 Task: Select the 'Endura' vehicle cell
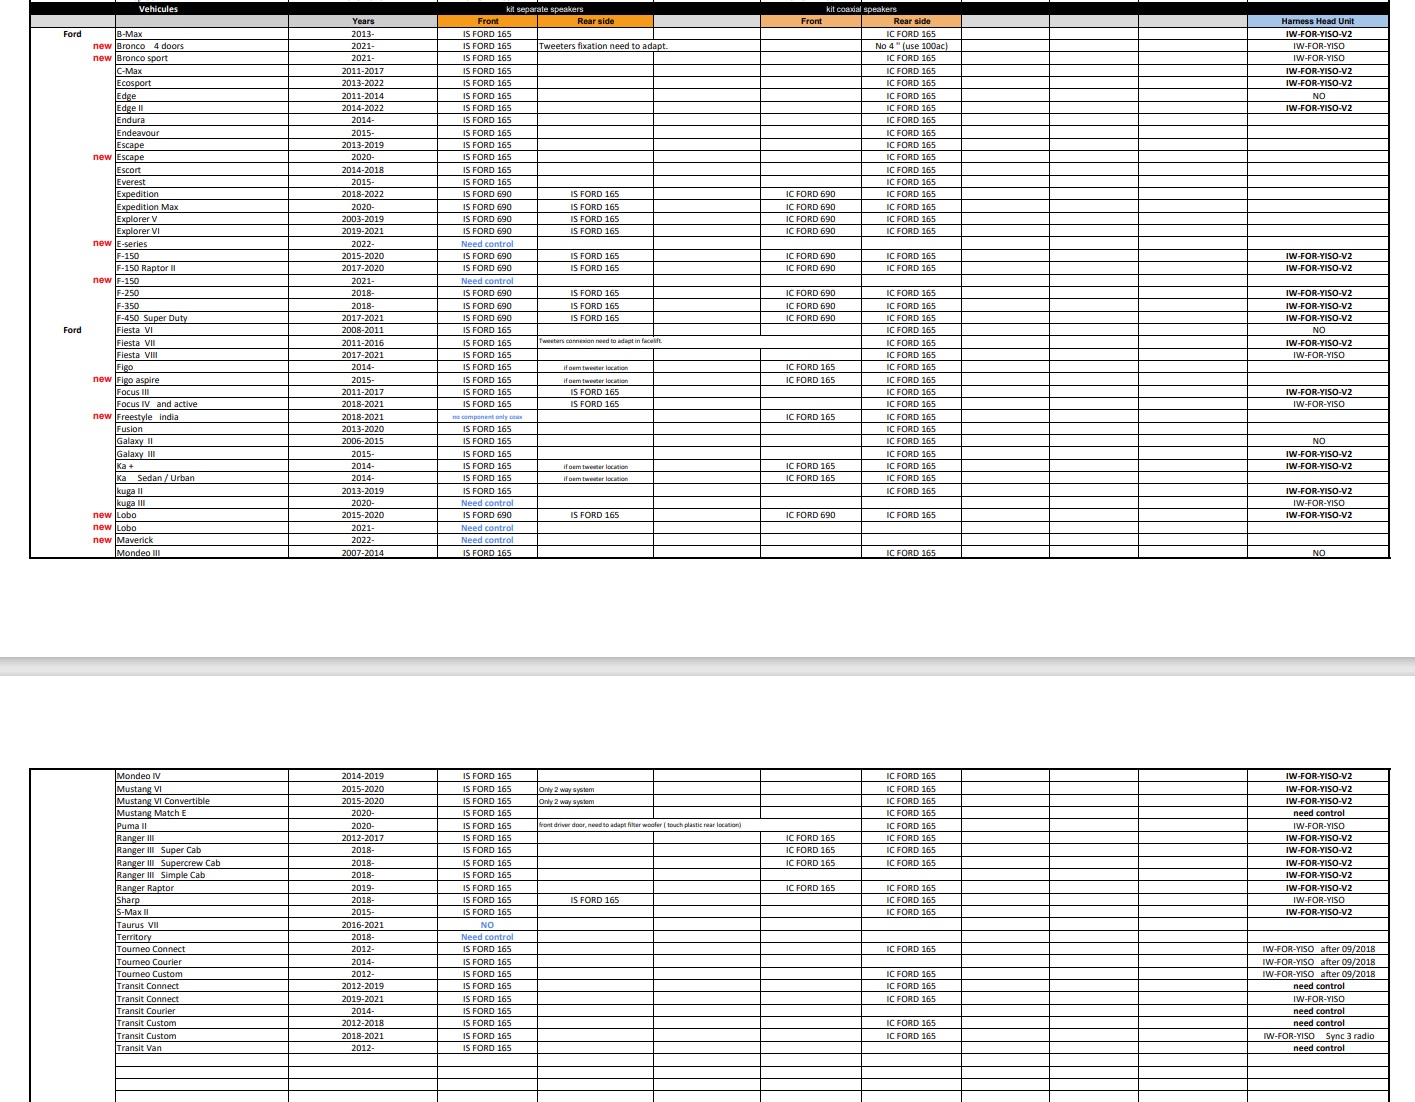point(202,120)
